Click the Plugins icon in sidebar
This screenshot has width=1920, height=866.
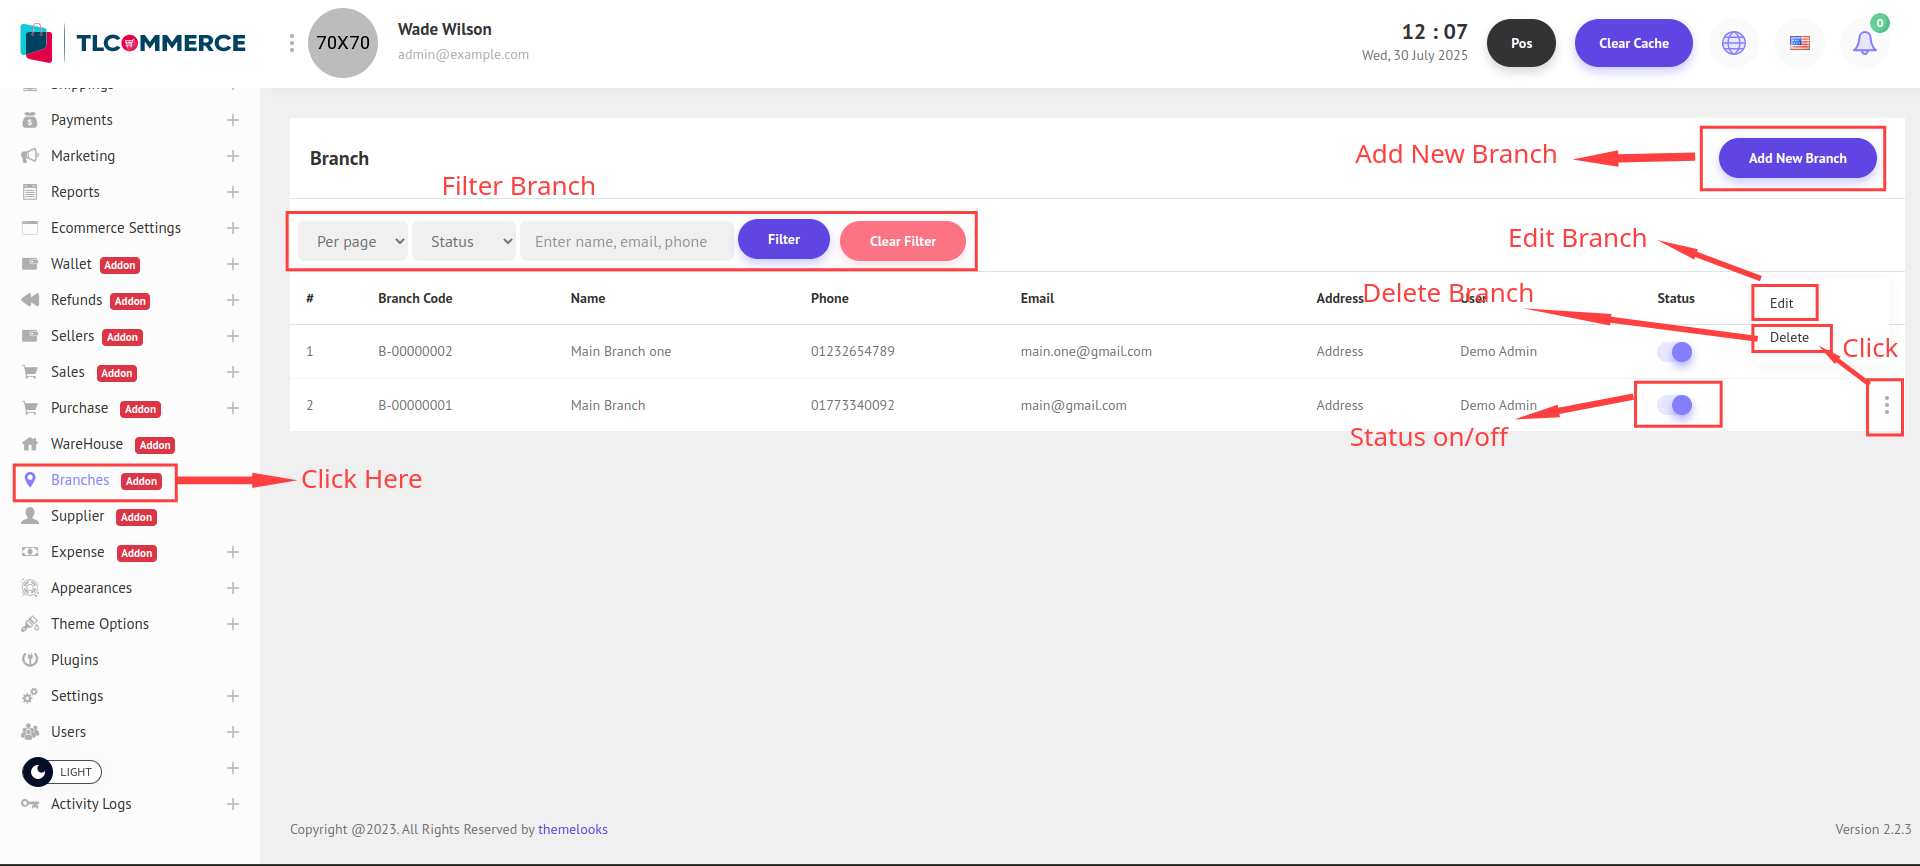[x=30, y=660]
